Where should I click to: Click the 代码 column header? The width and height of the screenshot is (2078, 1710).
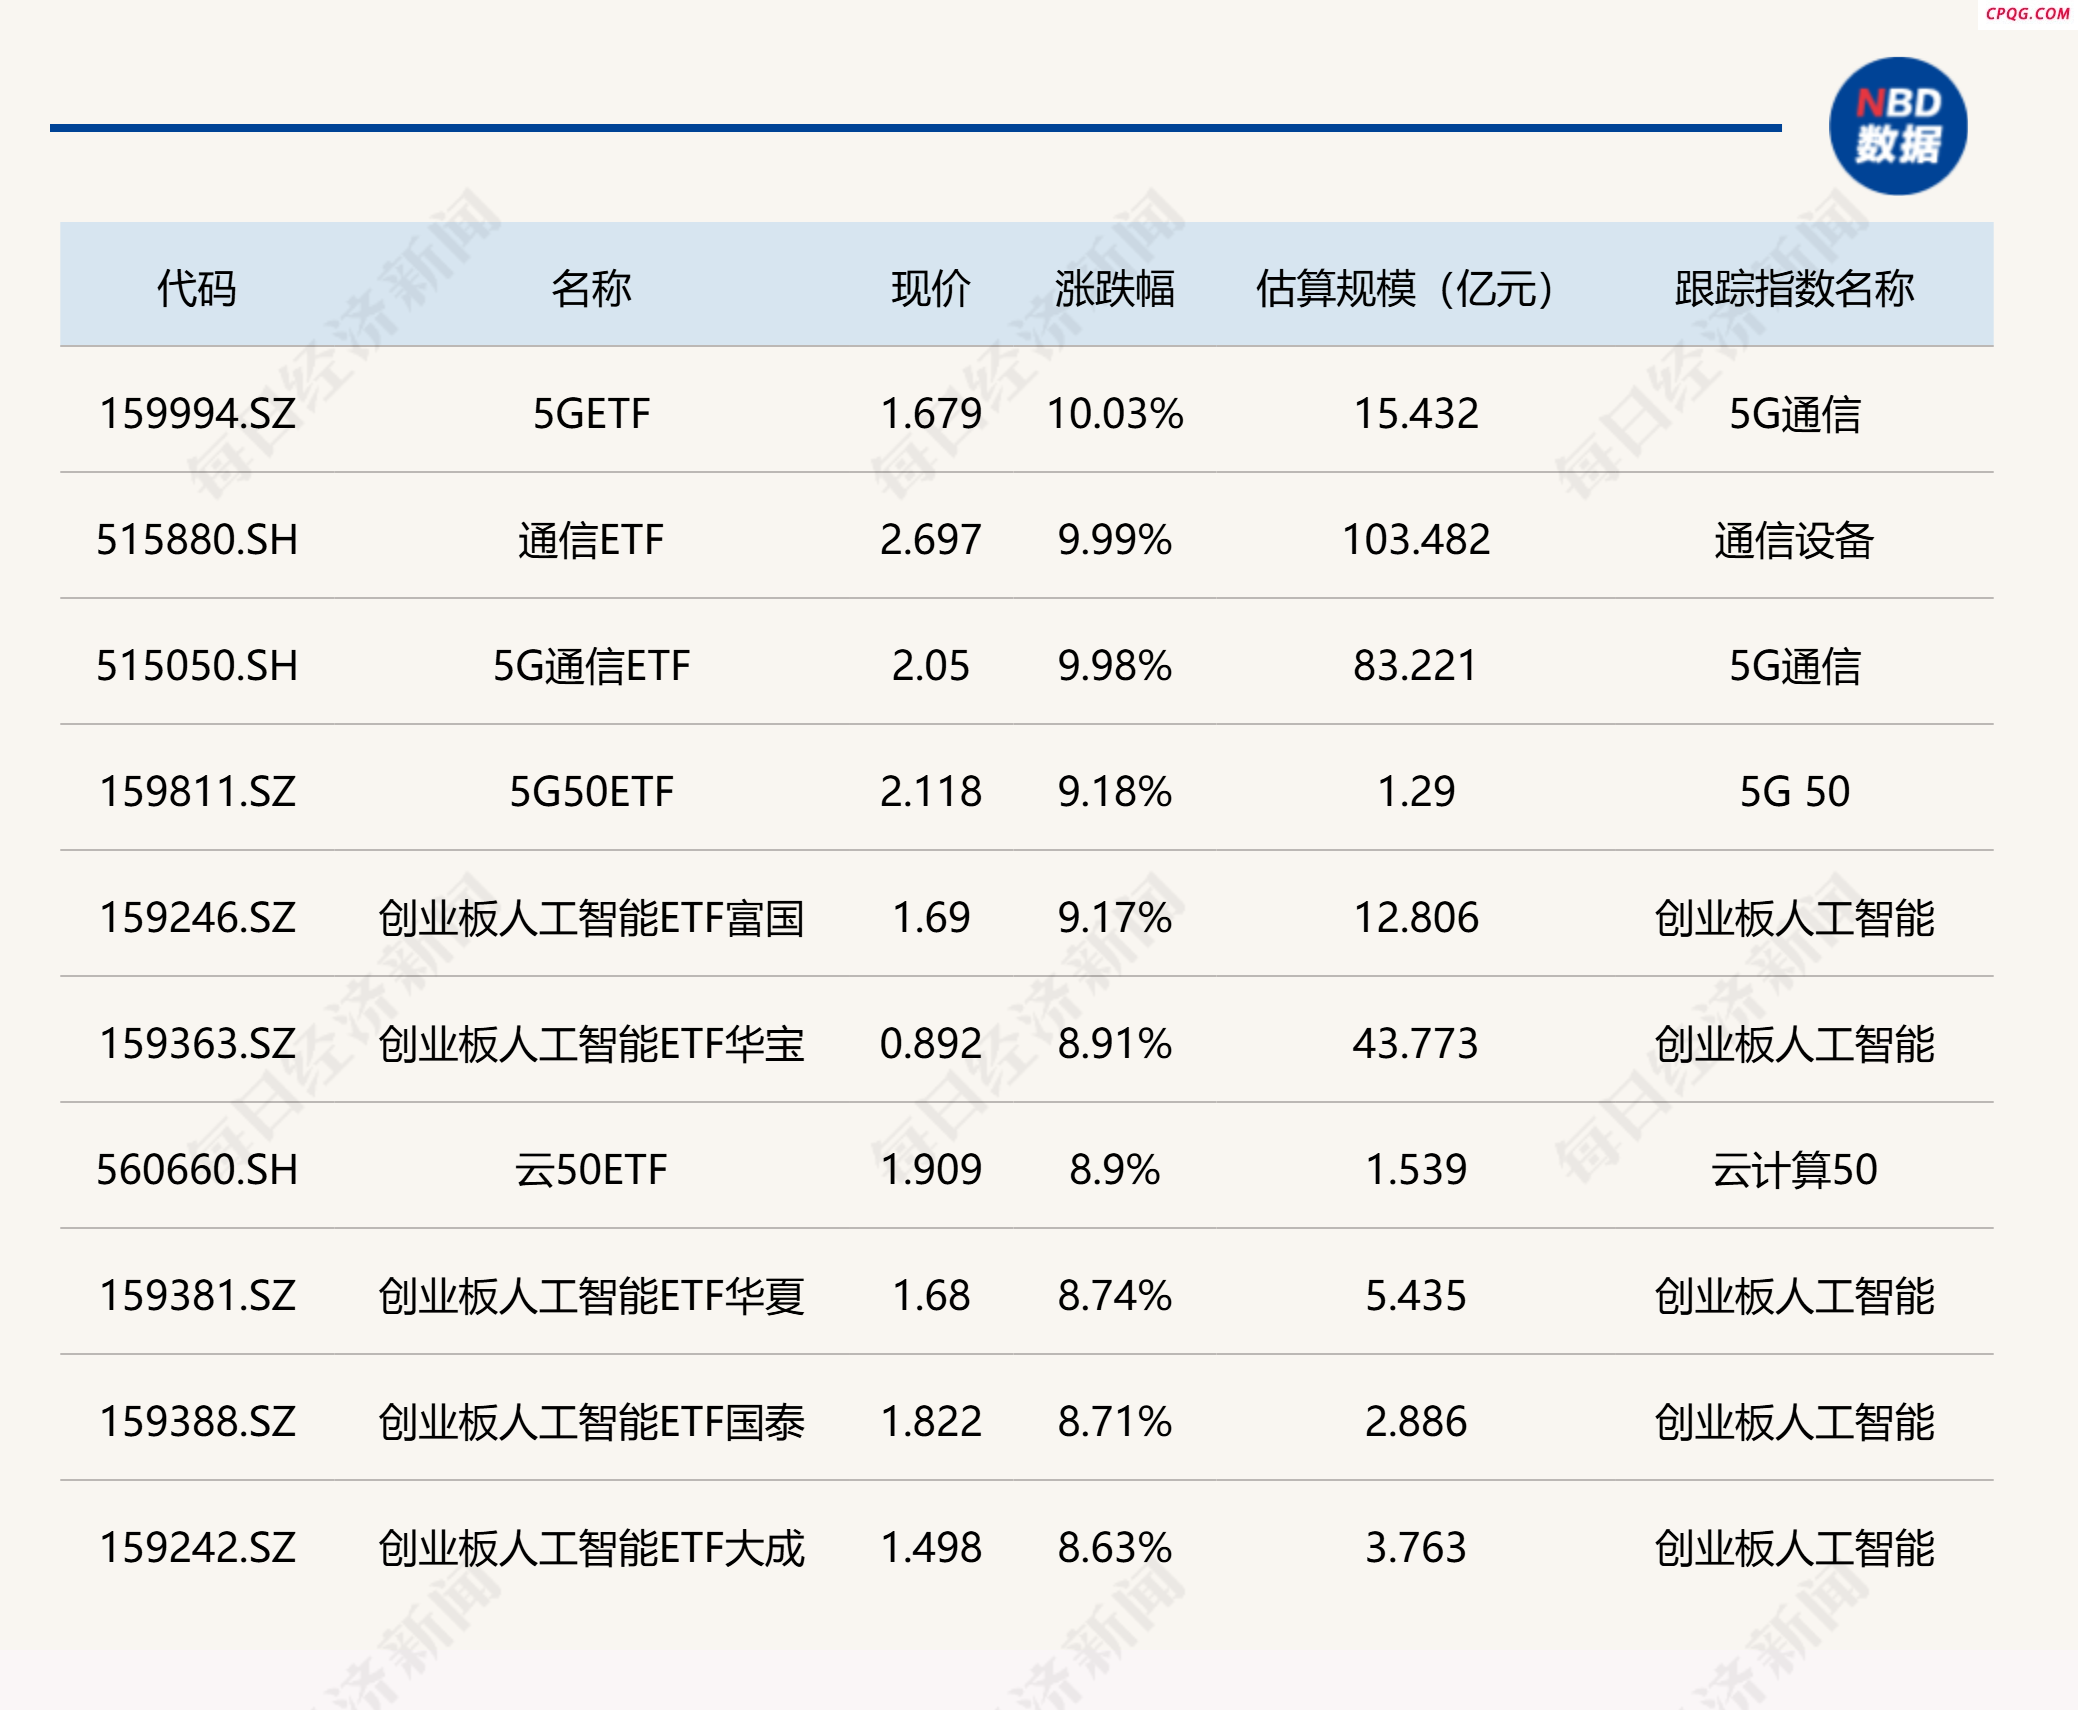[197, 288]
